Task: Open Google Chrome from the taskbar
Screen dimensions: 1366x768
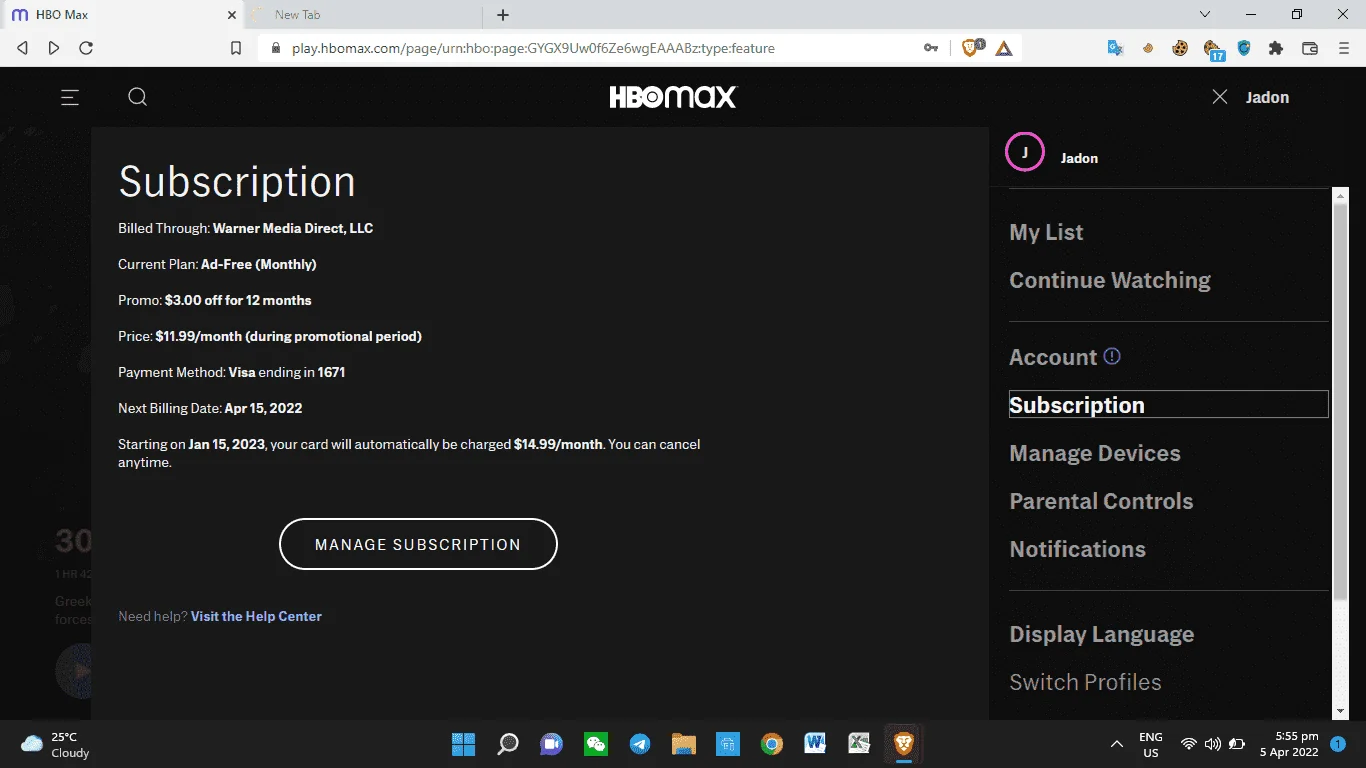Action: click(x=771, y=744)
